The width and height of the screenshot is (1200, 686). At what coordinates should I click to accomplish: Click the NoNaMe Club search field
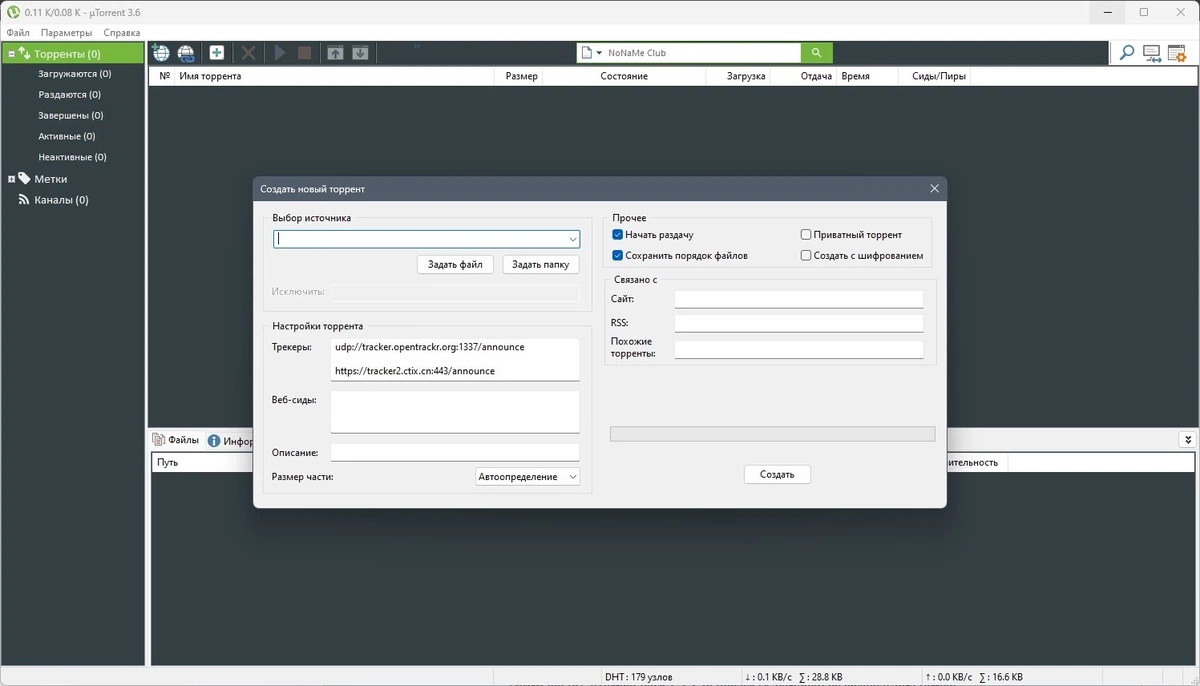[x=702, y=53]
